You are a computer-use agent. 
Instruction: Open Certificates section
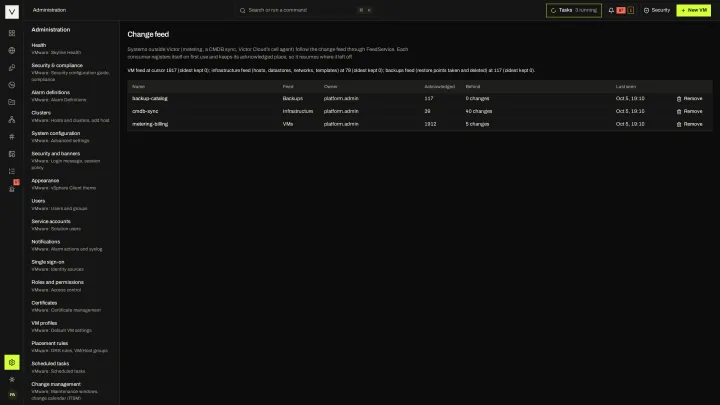pyautogui.click(x=71, y=306)
